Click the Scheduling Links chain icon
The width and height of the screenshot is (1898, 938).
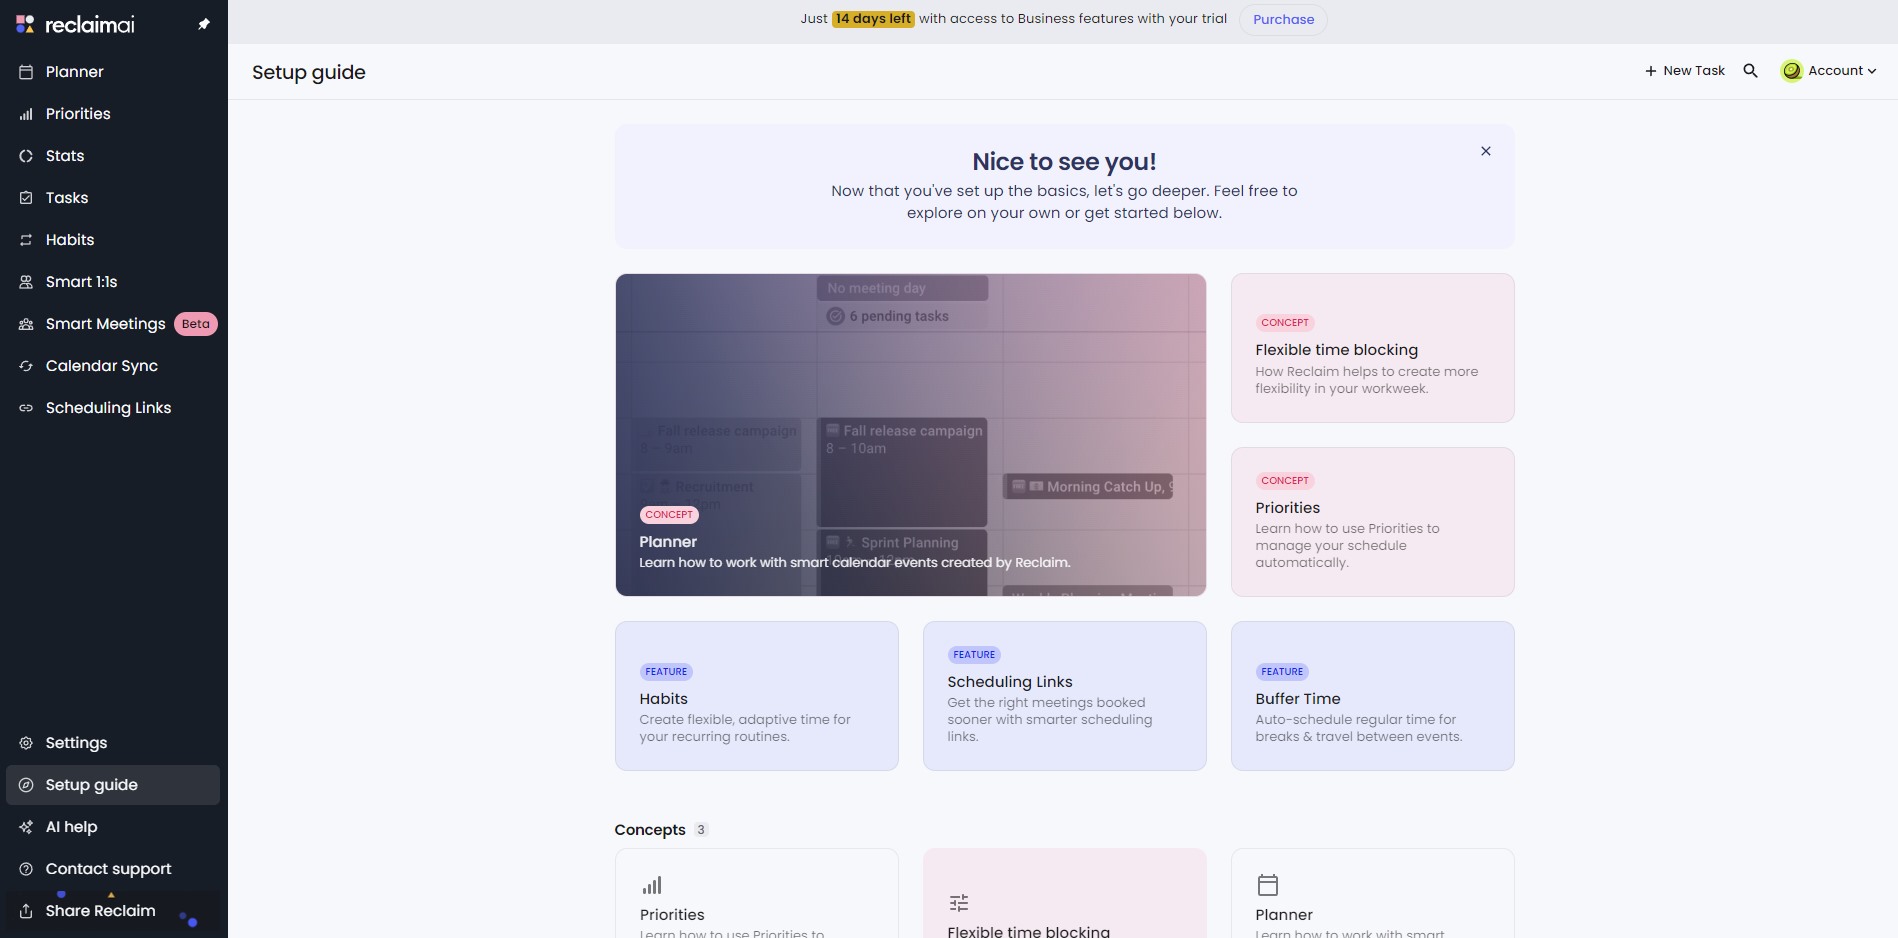(x=26, y=408)
